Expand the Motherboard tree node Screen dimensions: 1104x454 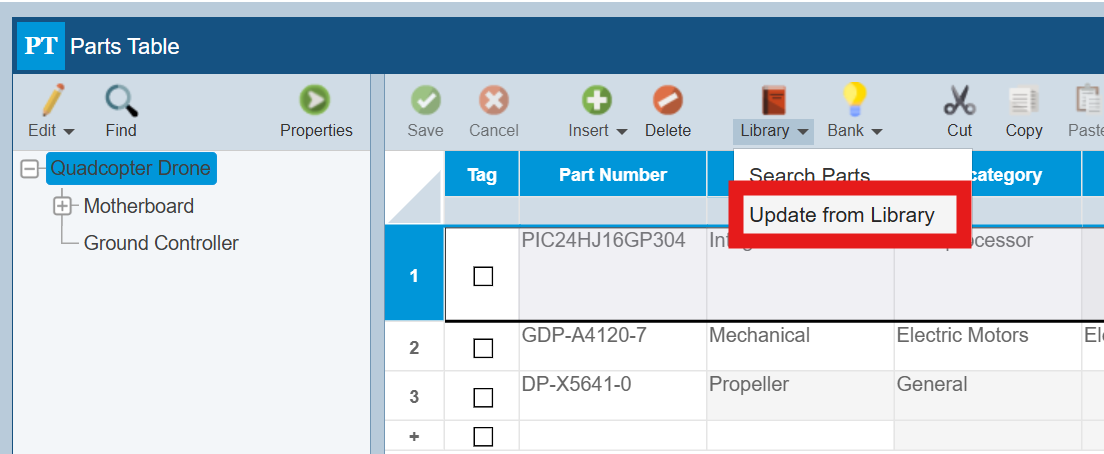click(x=63, y=206)
